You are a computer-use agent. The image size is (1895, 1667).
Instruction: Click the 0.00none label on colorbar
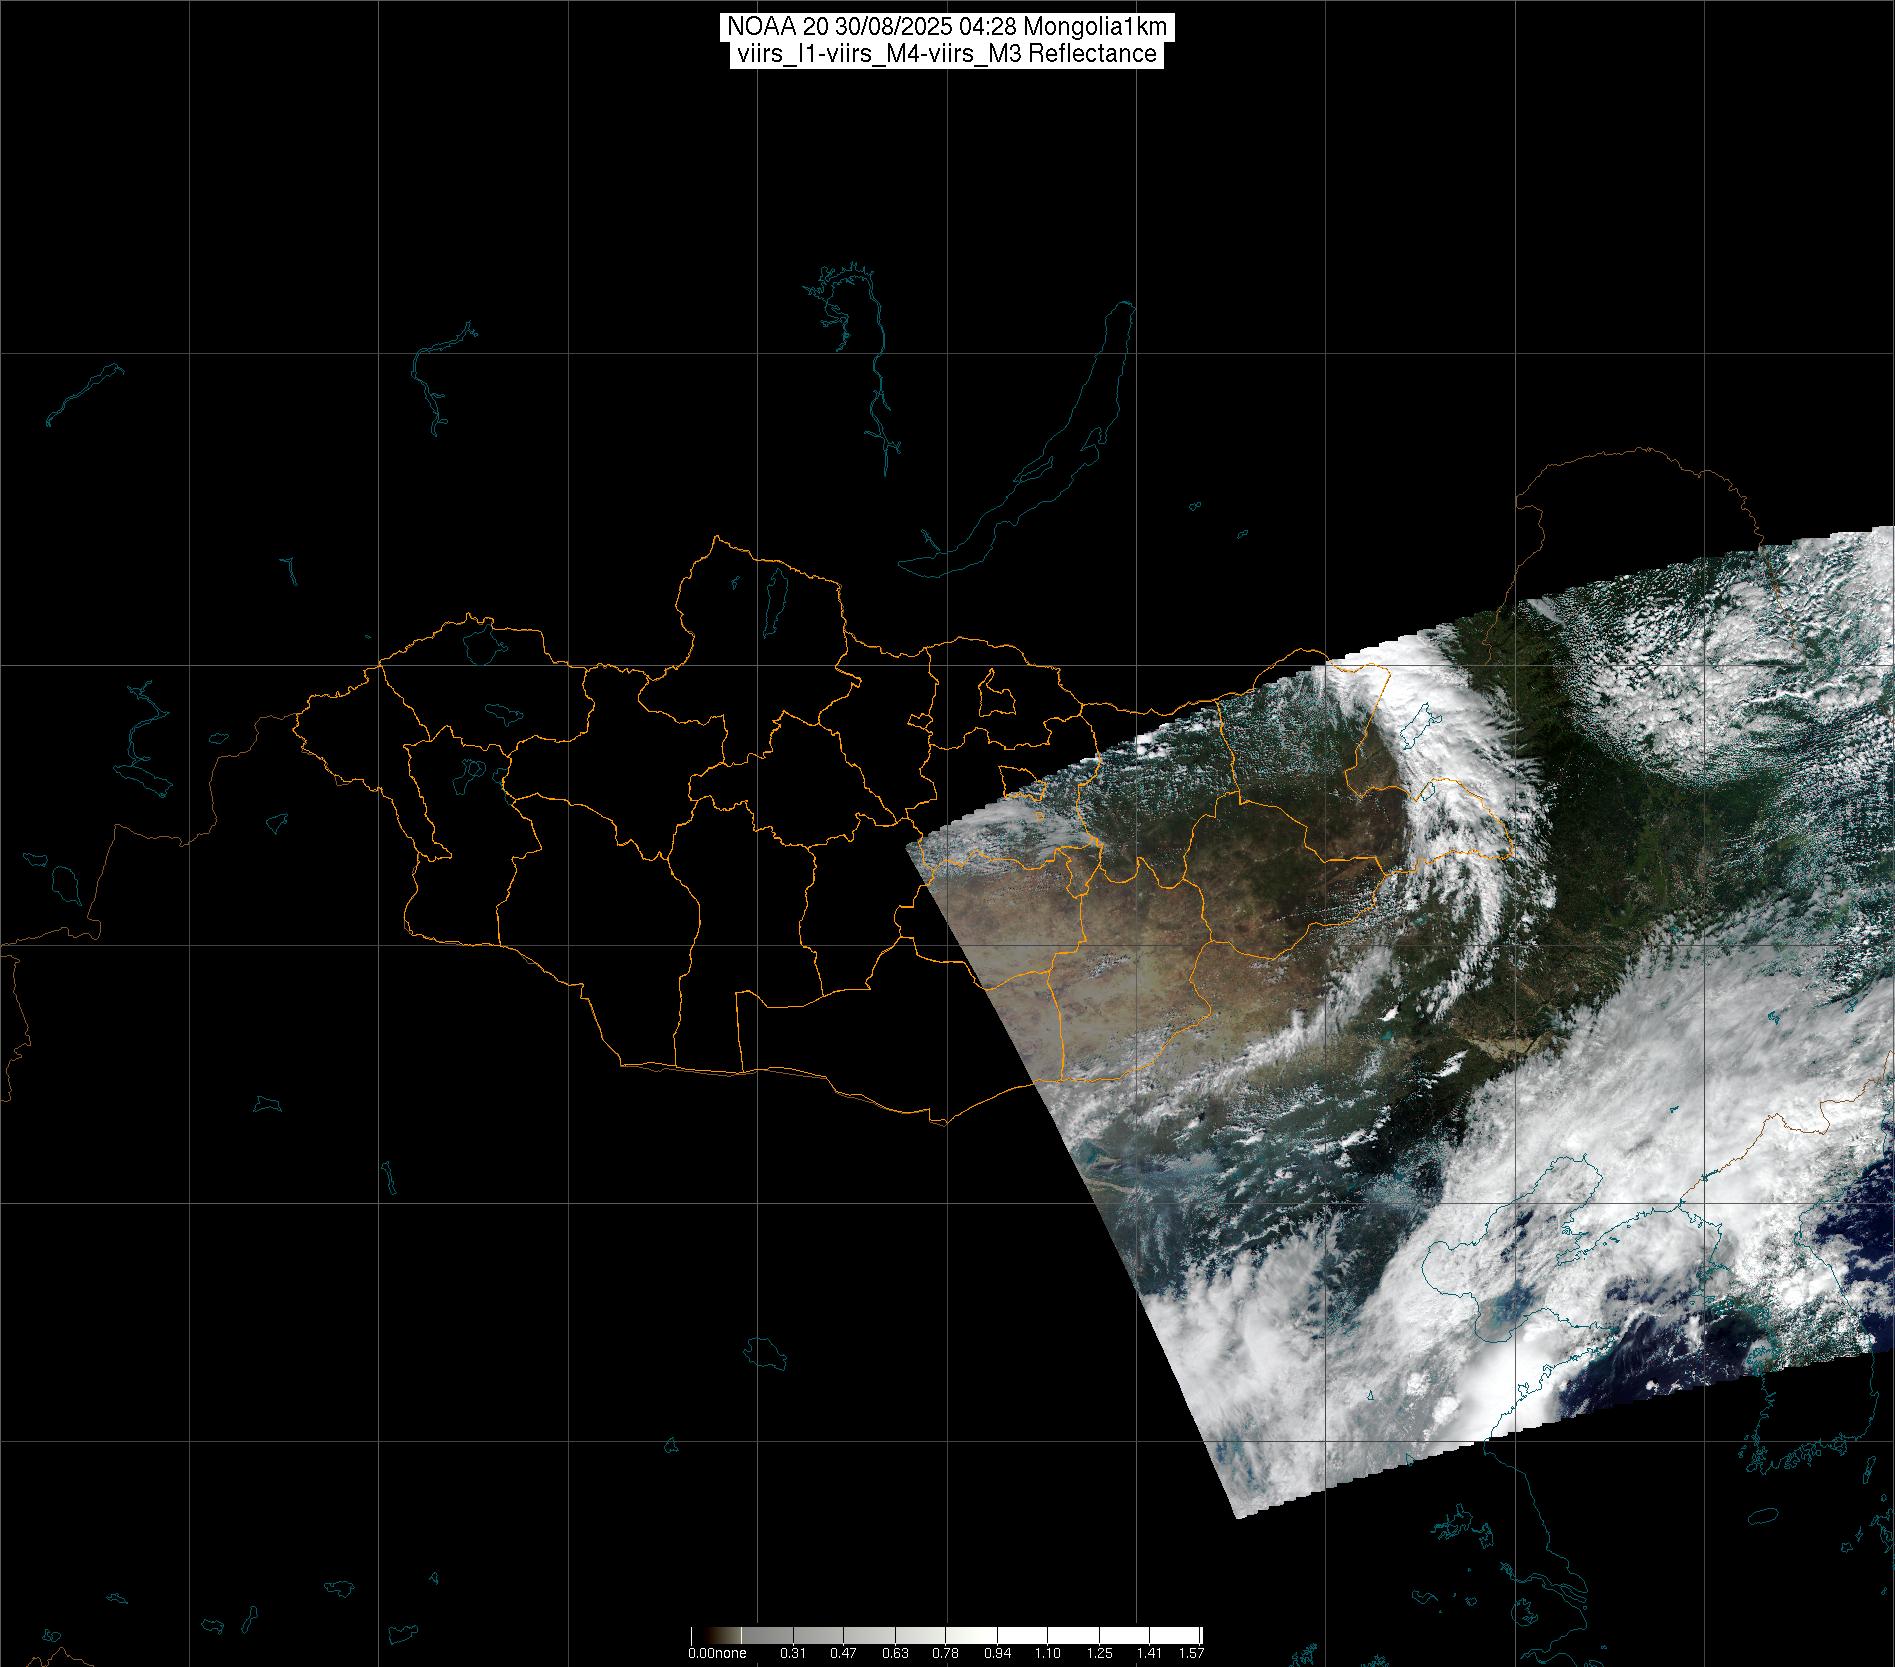coord(717,1653)
